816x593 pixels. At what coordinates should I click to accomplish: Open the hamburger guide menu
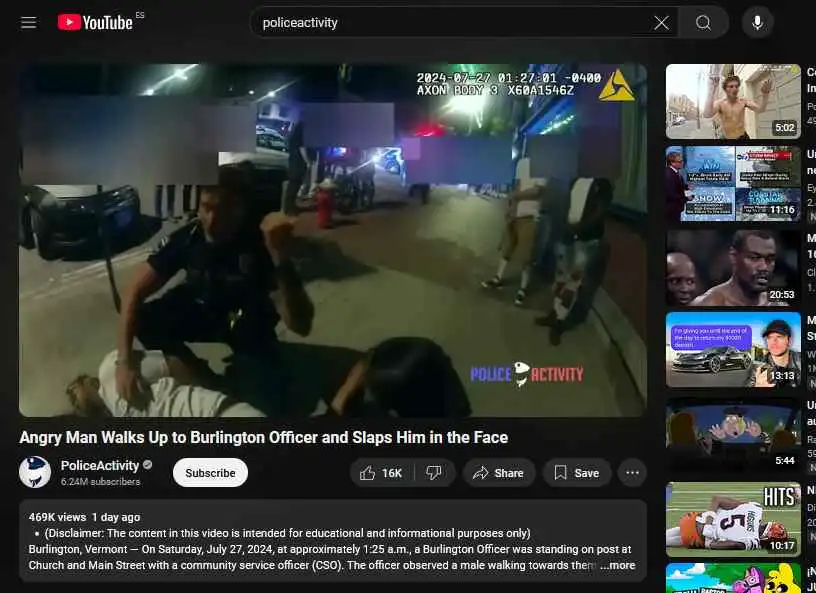[x=29, y=23]
